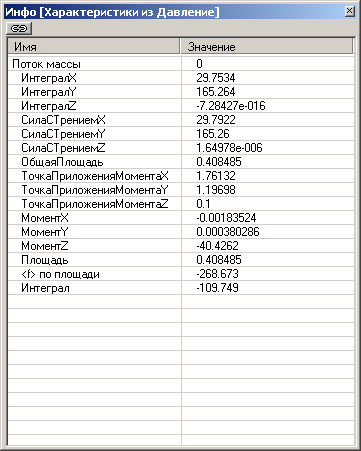Click the chain link icon button

(19, 29)
